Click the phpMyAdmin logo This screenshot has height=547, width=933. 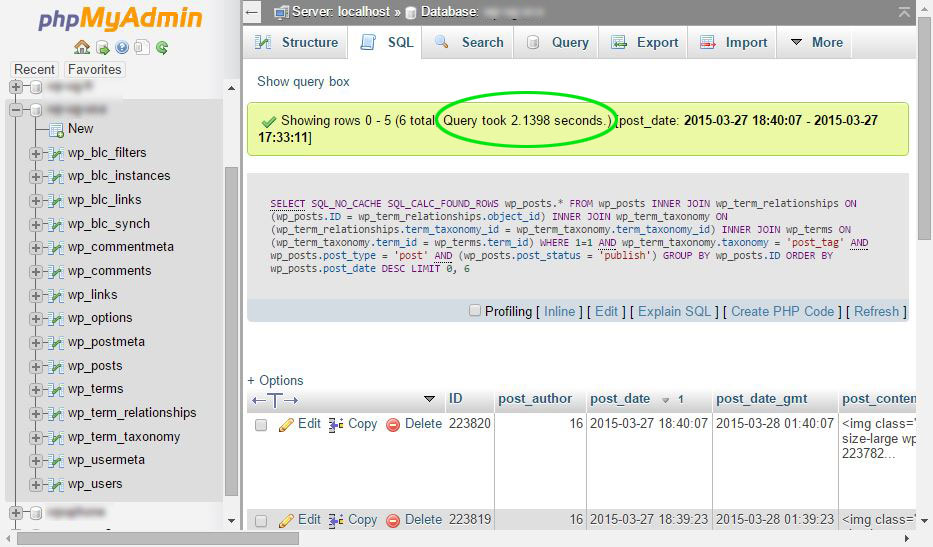point(120,18)
